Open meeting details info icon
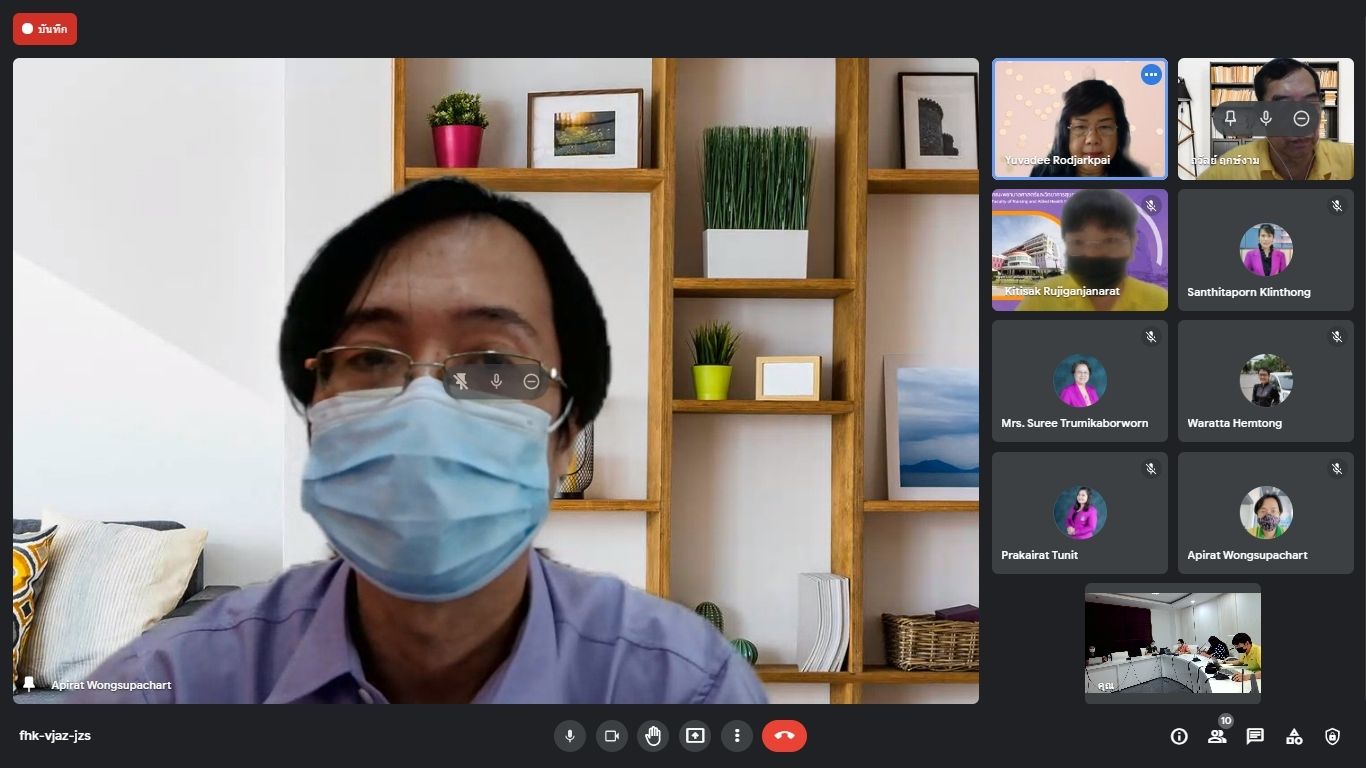 1179,737
